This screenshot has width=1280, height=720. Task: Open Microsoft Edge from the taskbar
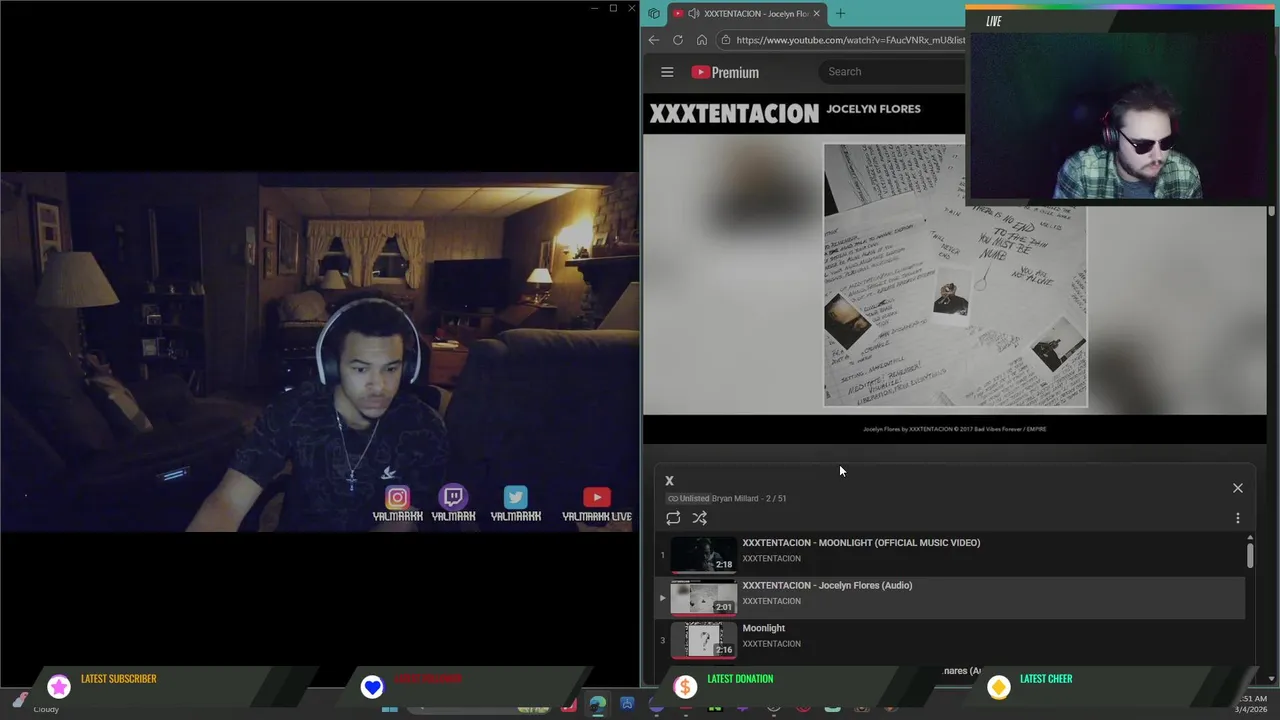pyautogui.click(x=597, y=705)
